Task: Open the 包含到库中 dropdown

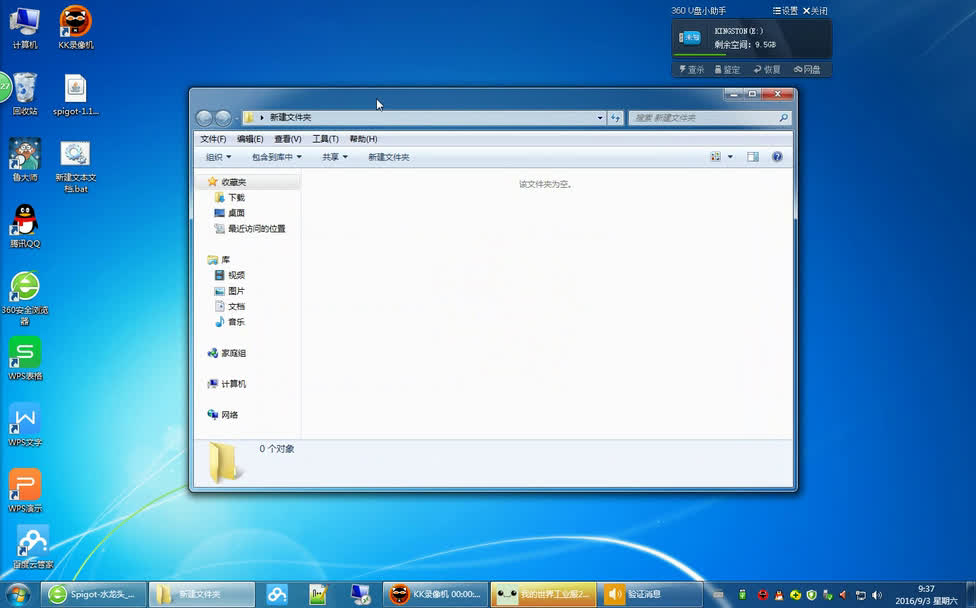Action: pyautogui.click(x=276, y=157)
